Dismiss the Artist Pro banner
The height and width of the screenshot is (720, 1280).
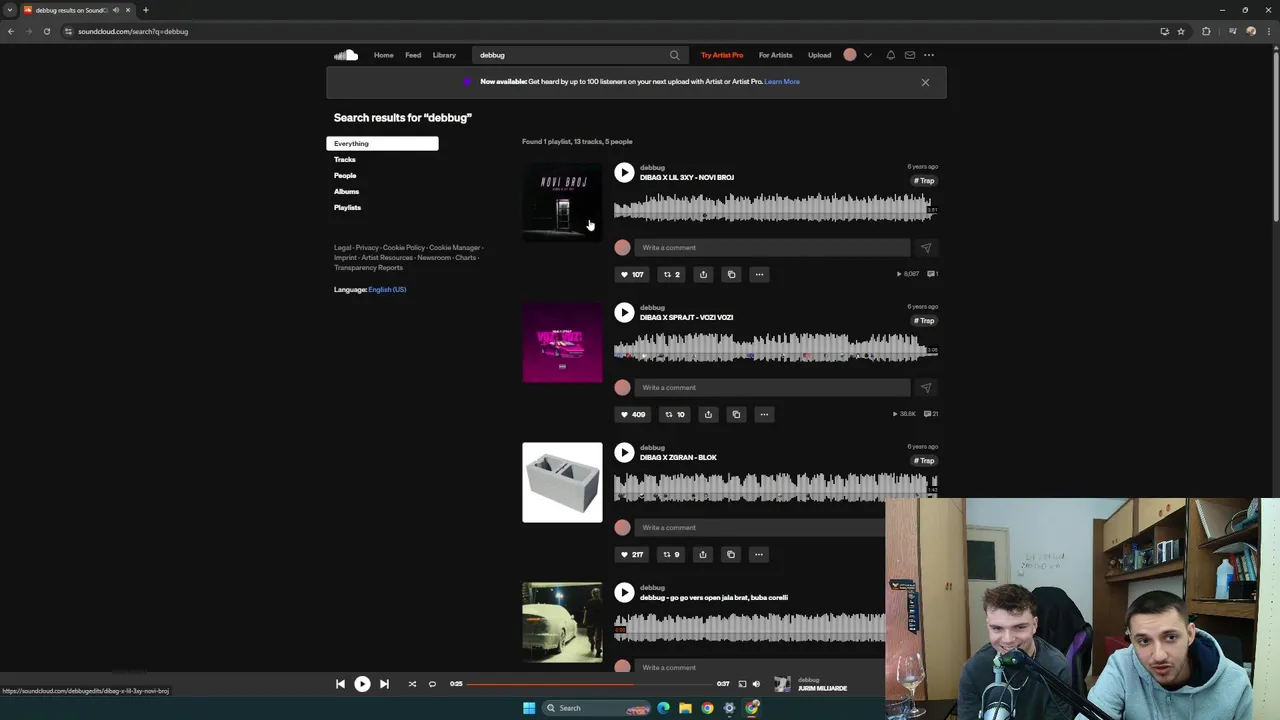click(925, 82)
